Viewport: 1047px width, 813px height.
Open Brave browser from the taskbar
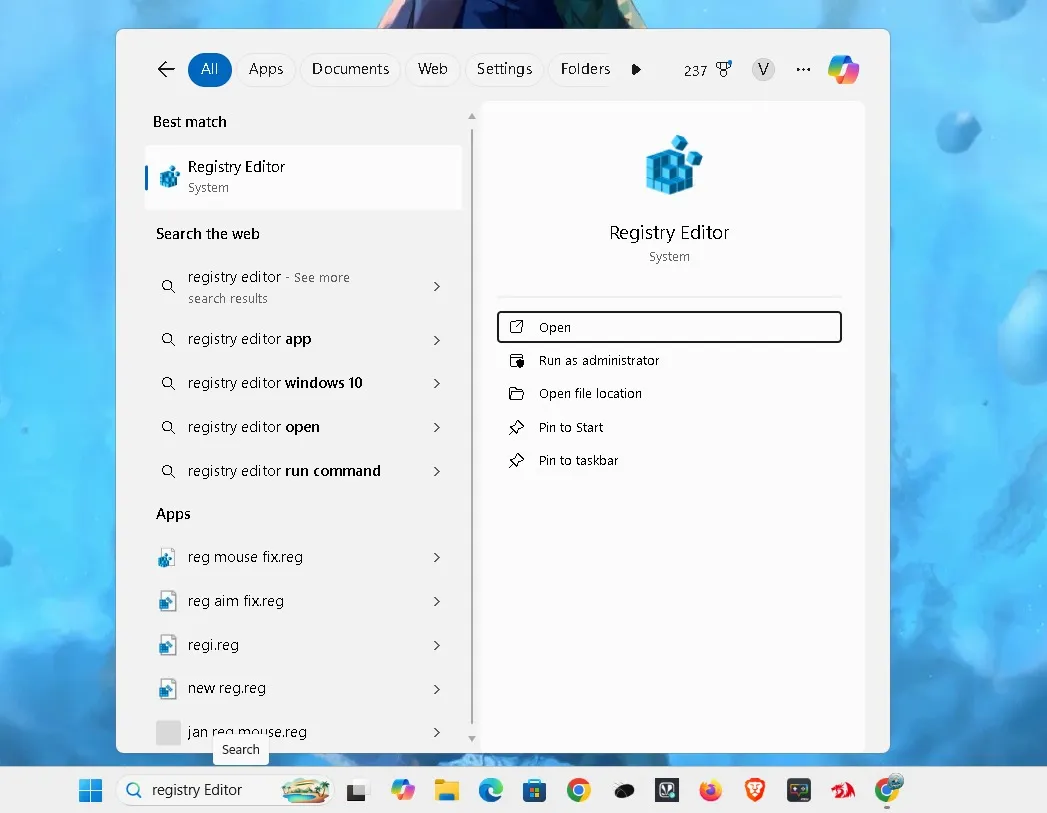tap(754, 790)
